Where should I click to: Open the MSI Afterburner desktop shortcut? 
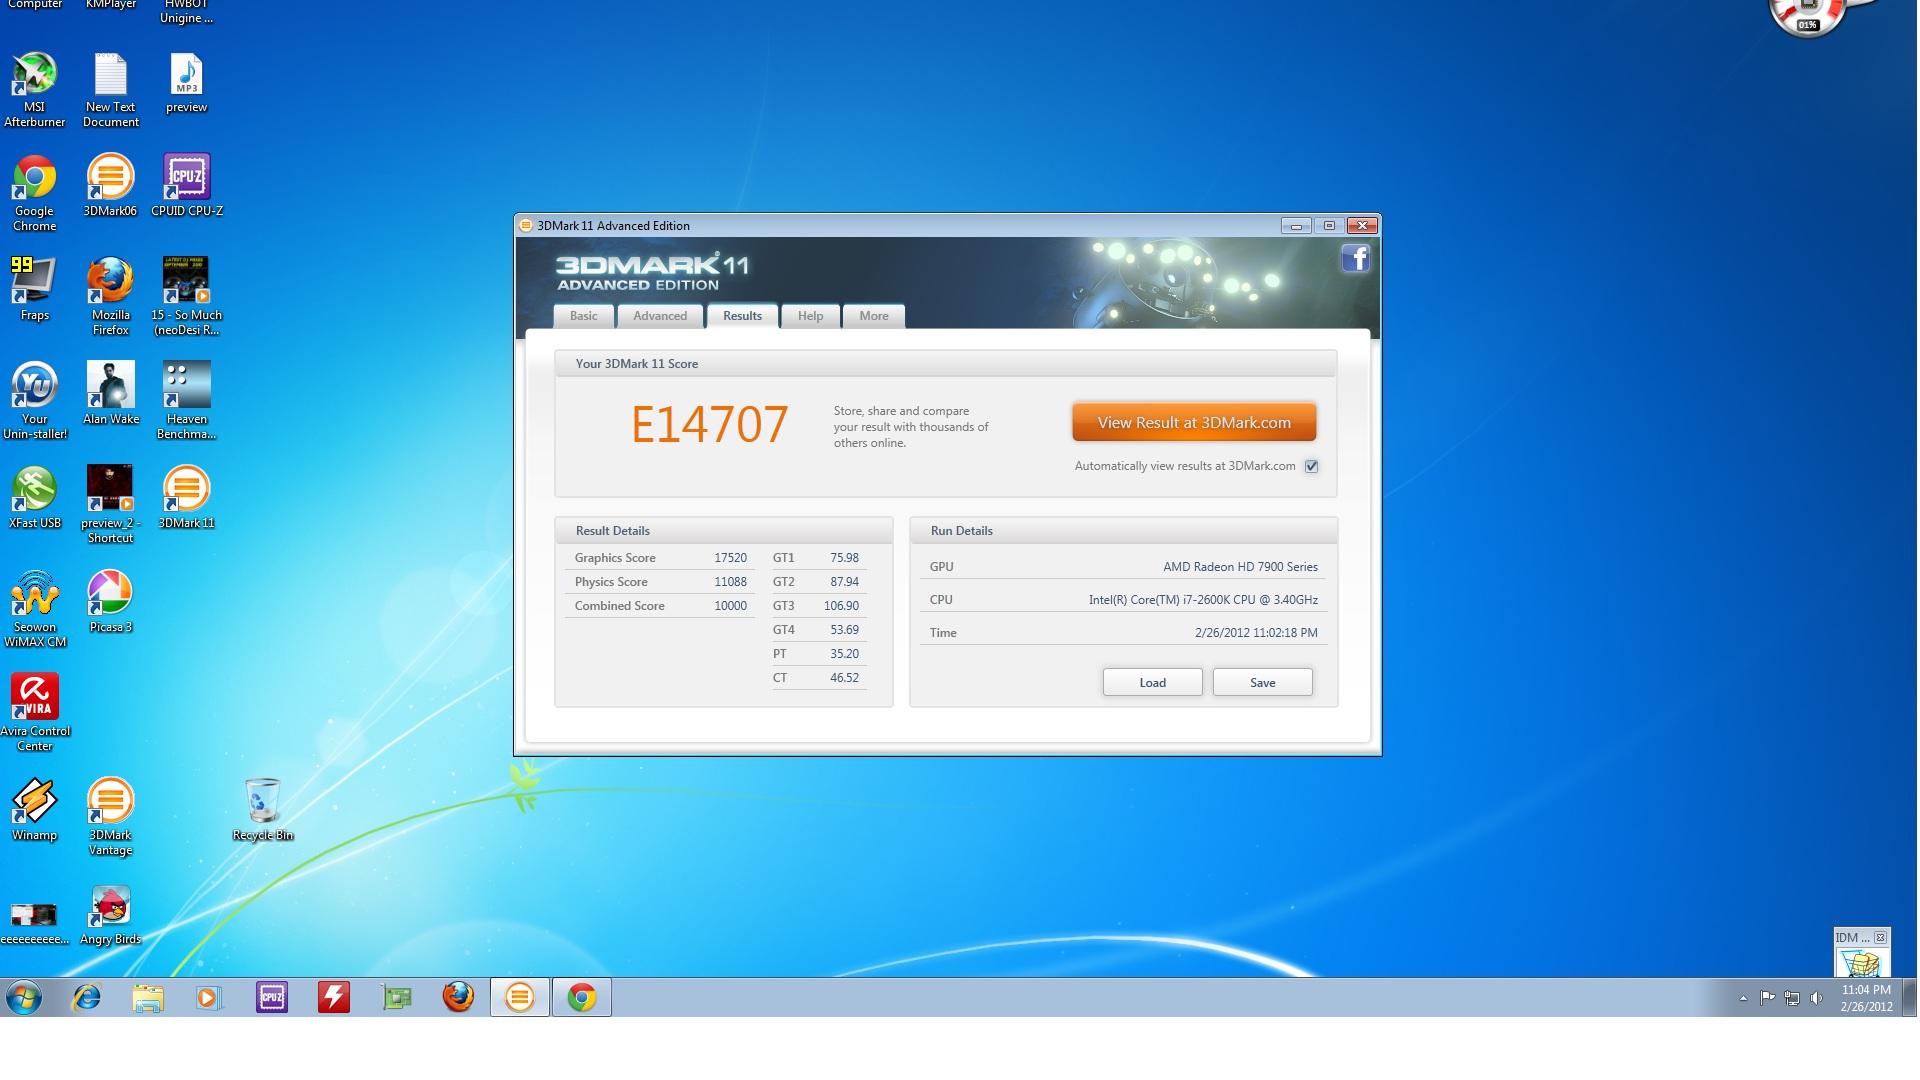click(34, 88)
